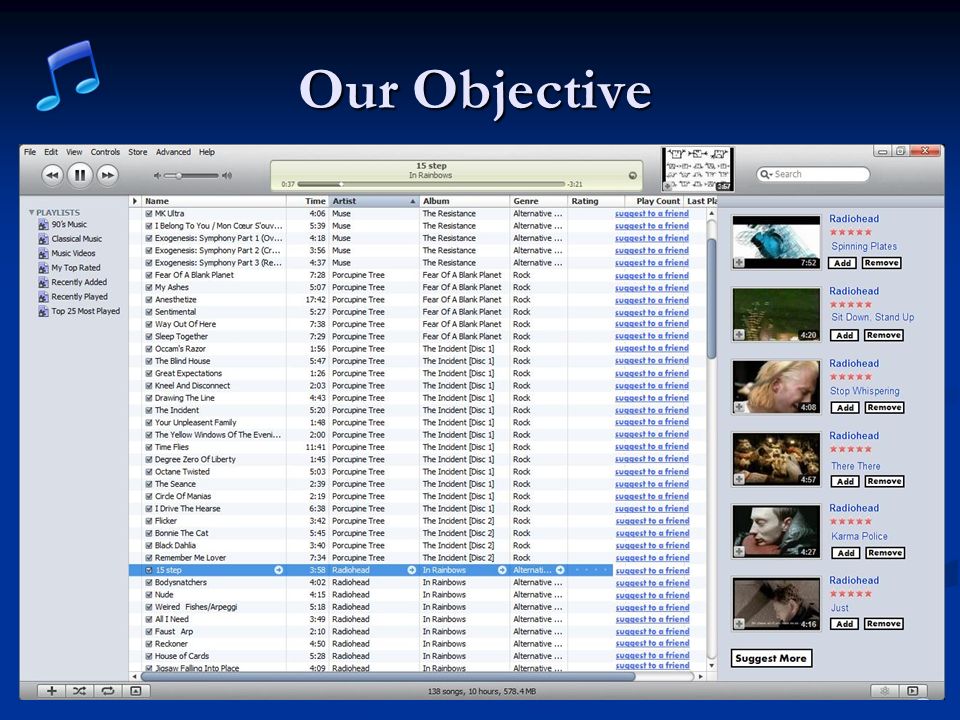Click the add playlist plus button
The height and width of the screenshot is (720, 960).
tap(52, 691)
